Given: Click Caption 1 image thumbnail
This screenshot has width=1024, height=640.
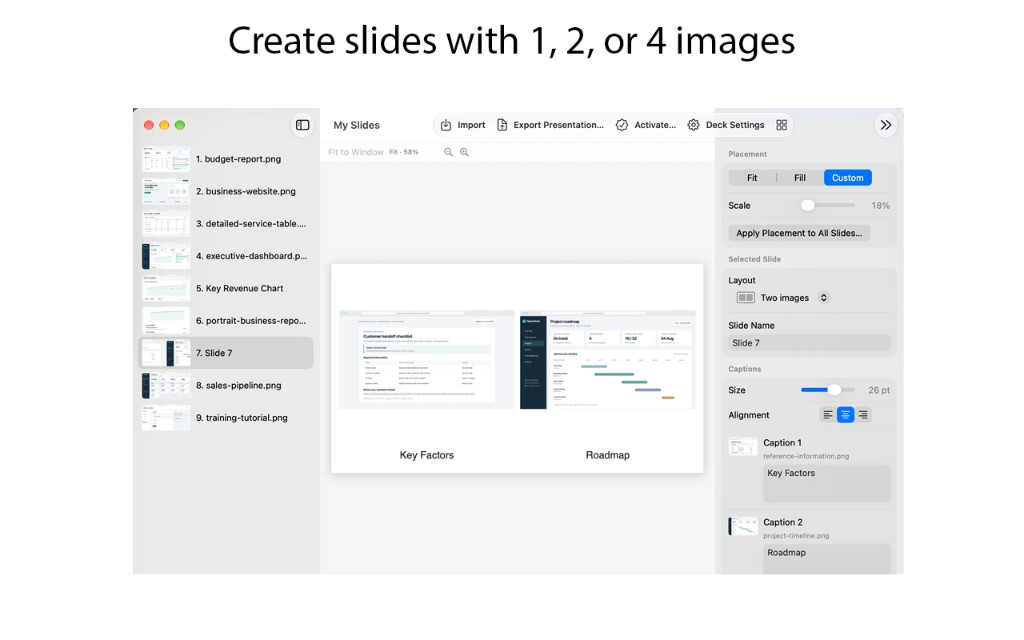Looking at the screenshot, I should tap(743, 447).
